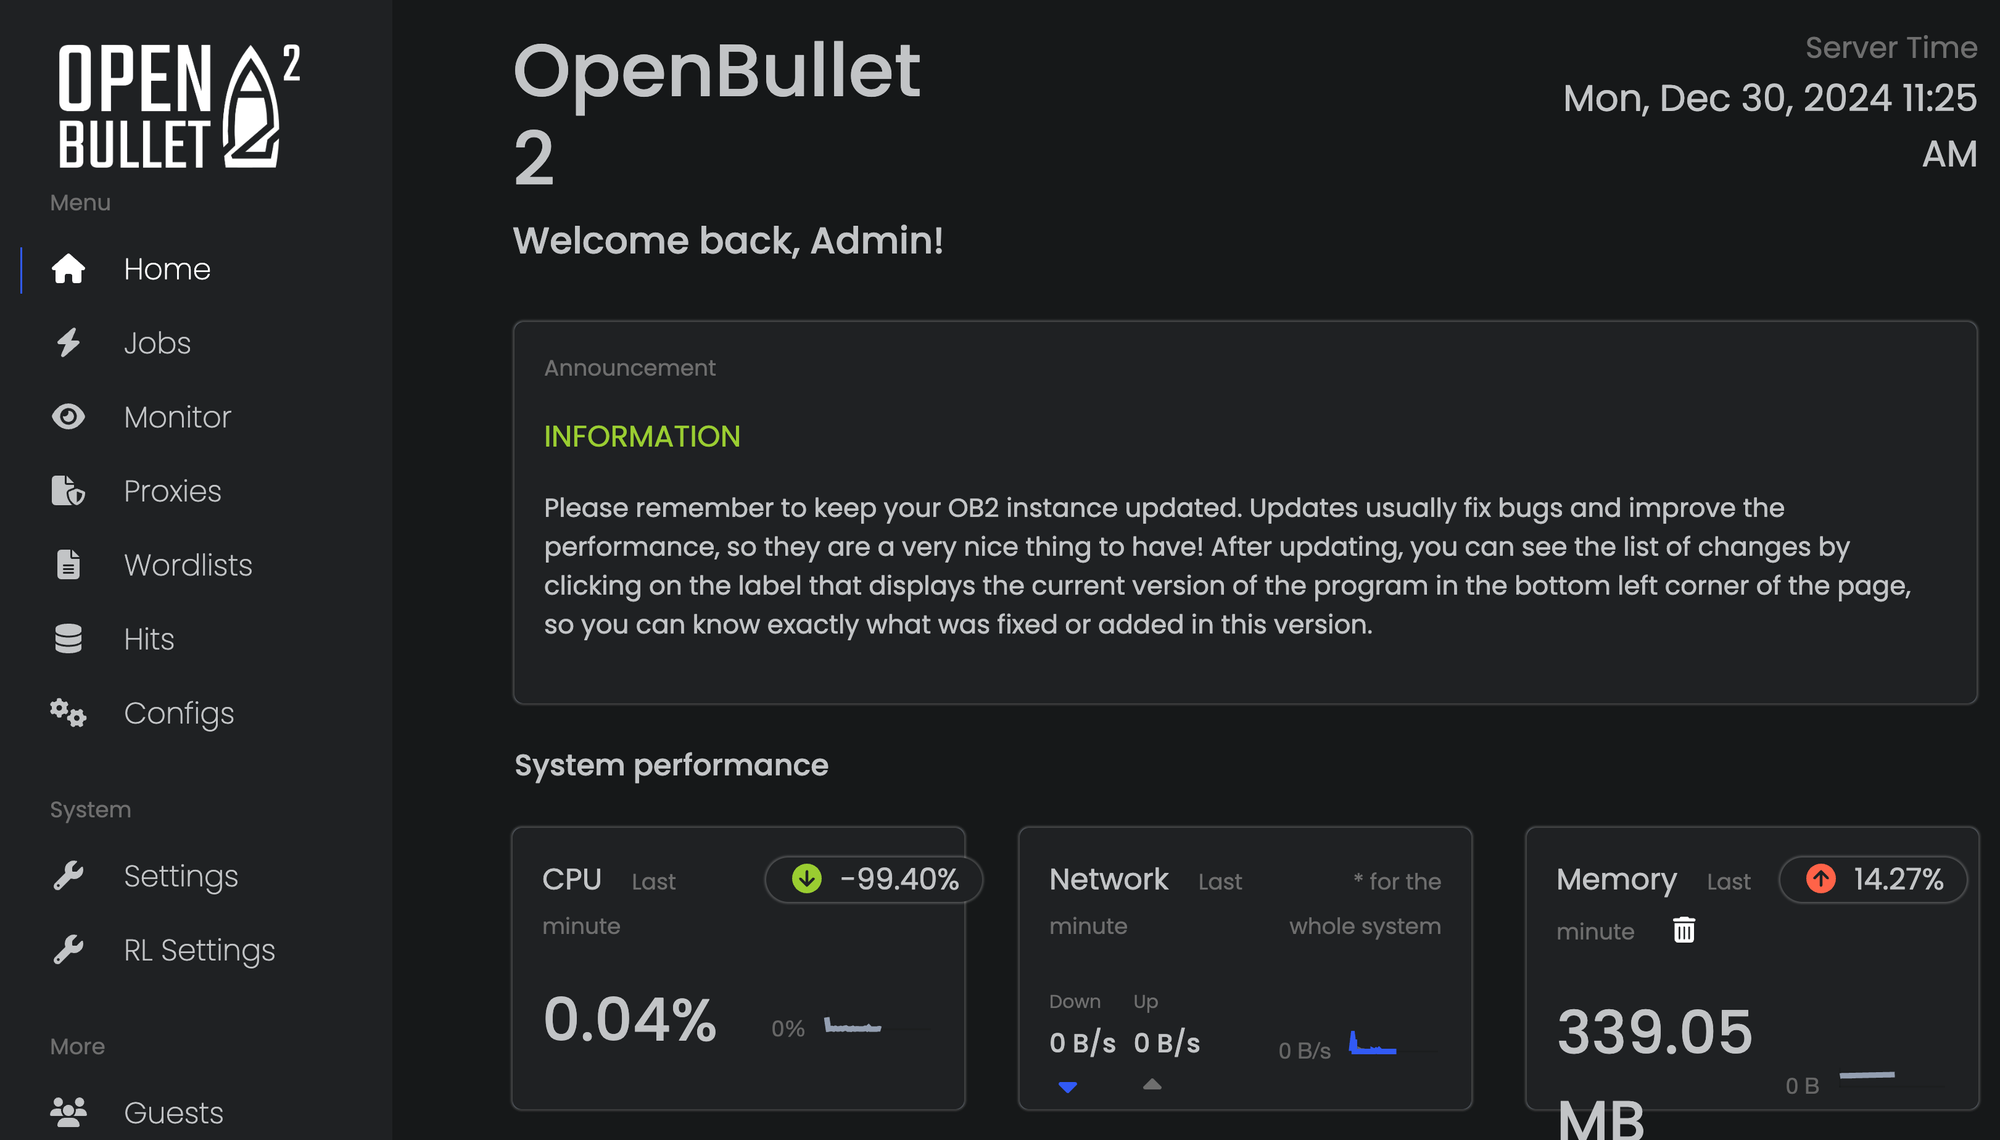Click the 339.05 MB memory value

point(1655,1072)
